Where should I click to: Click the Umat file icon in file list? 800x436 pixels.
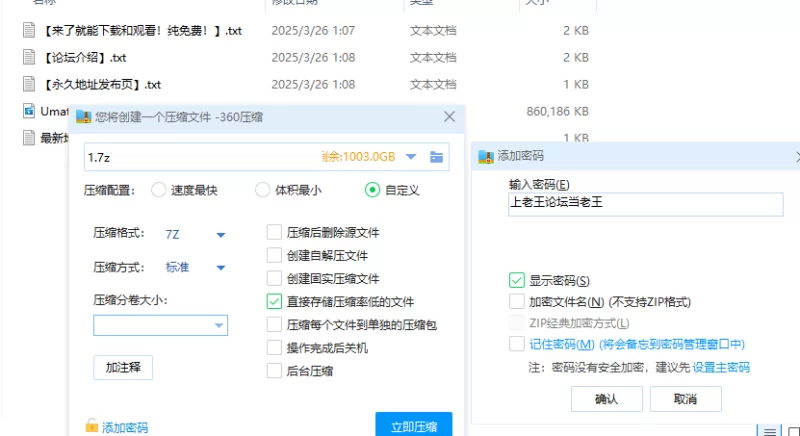coord(29,111)
